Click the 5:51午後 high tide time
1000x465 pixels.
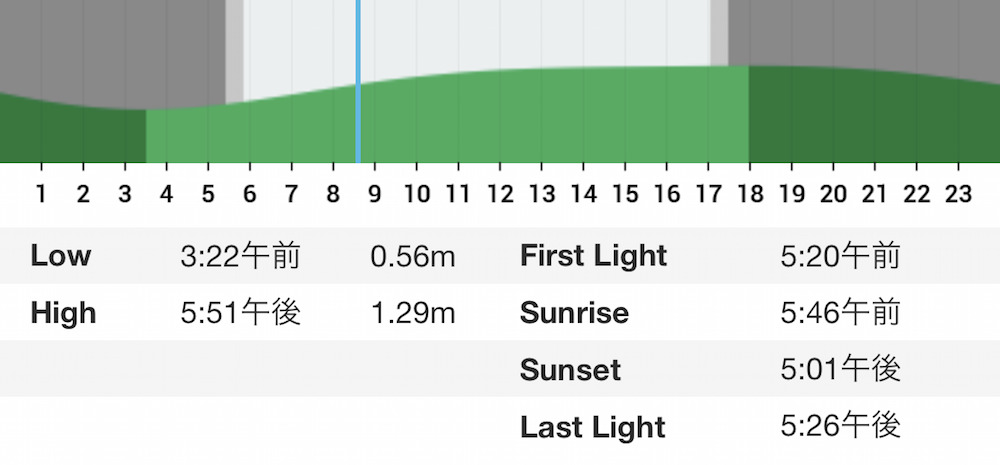tap(240, 313)
